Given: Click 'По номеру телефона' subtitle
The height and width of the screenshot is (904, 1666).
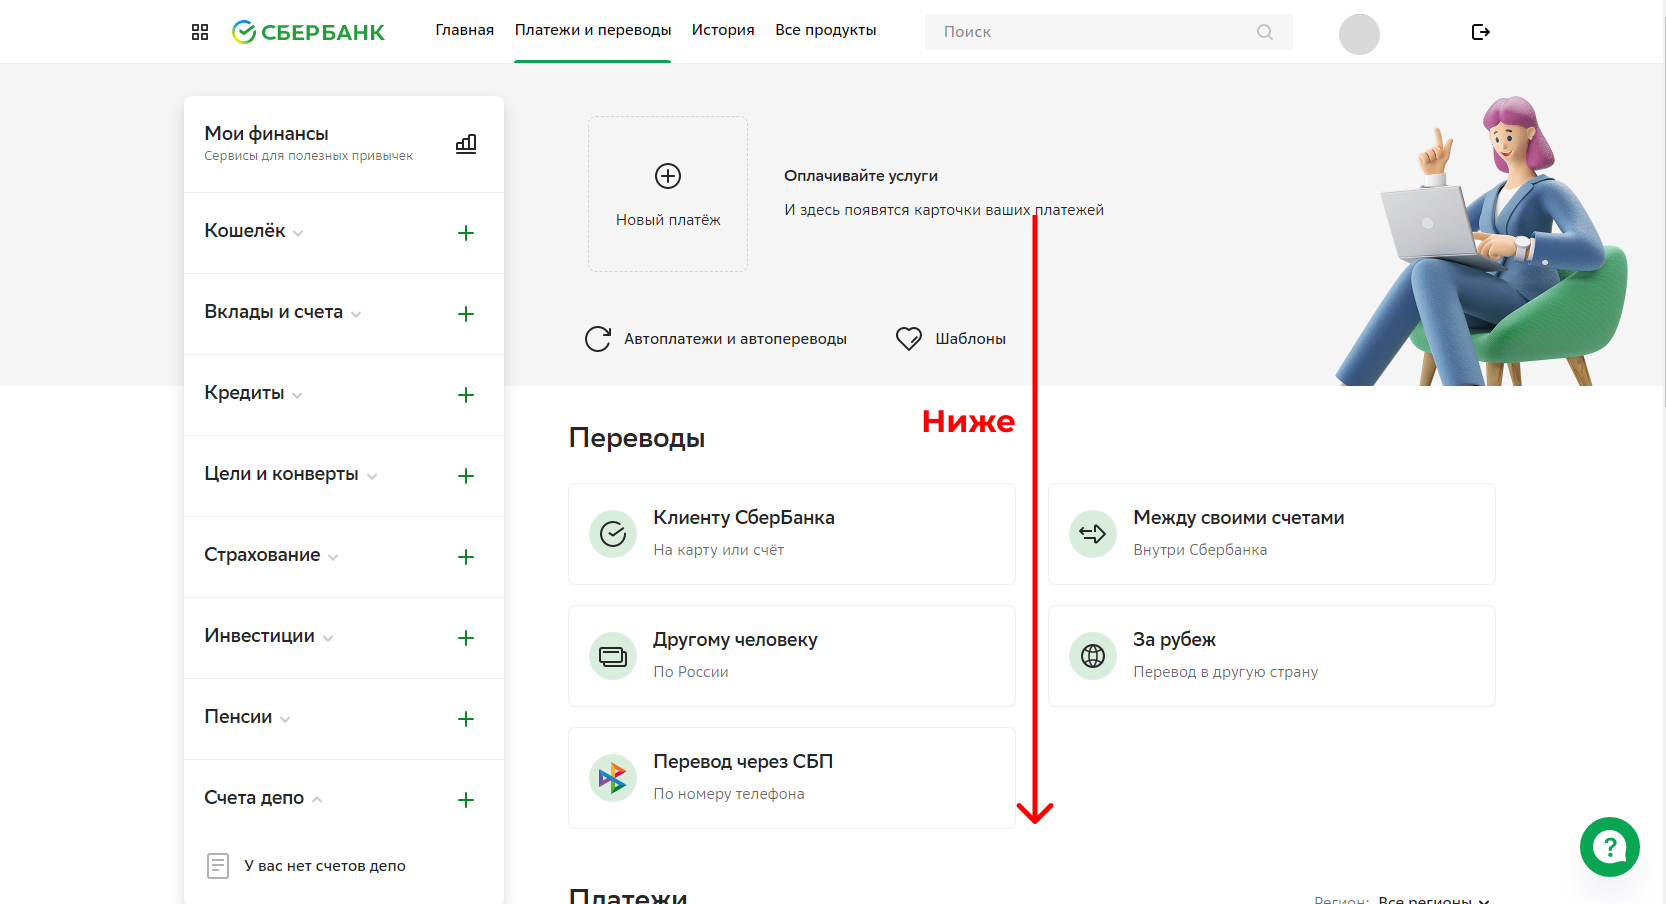Looking at the screenshot, I should [x=729, y=794].
